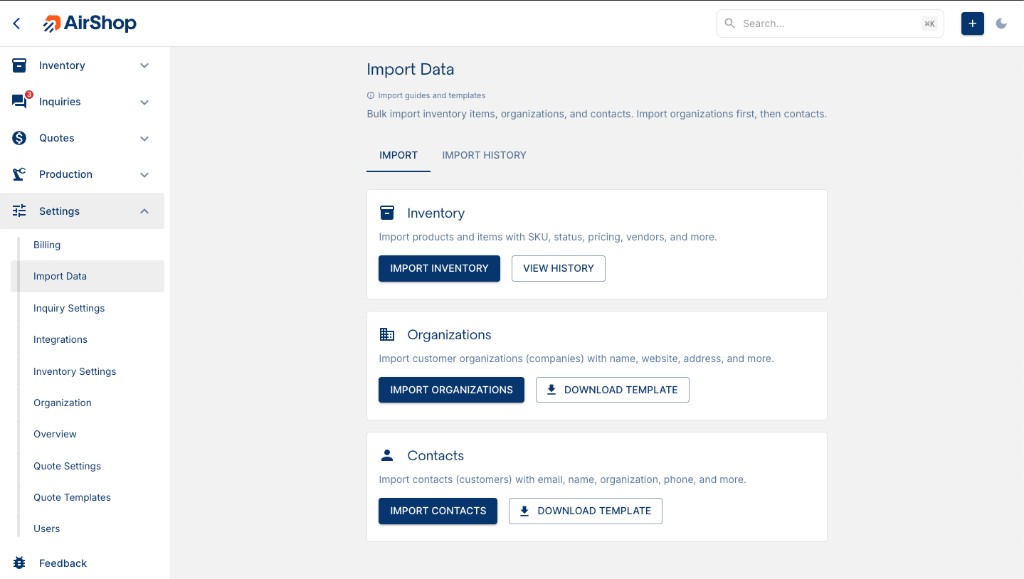This screenshot has height=579, width=1024.
Task: Click the AirShop logo
Action: pos(90,23)
